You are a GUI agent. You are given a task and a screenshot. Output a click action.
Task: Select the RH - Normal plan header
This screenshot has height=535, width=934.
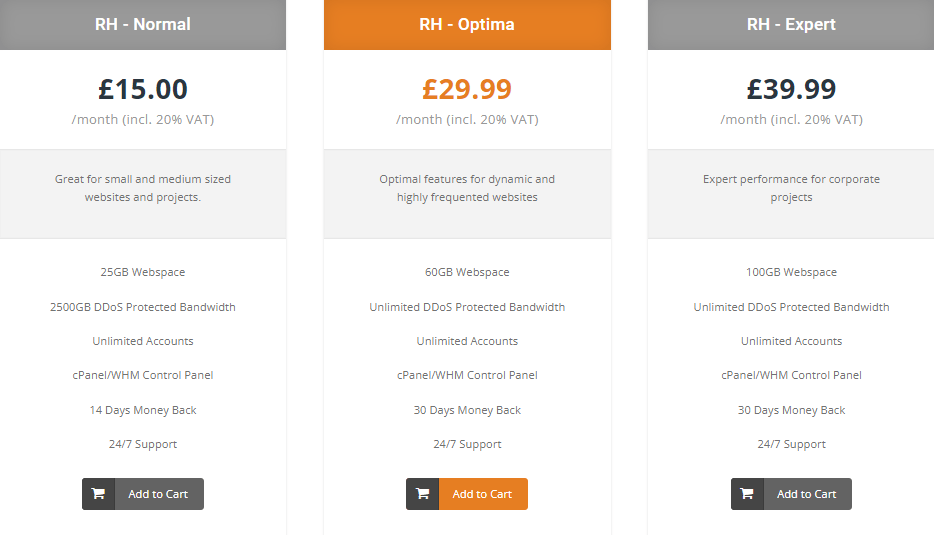click(143, 24)
